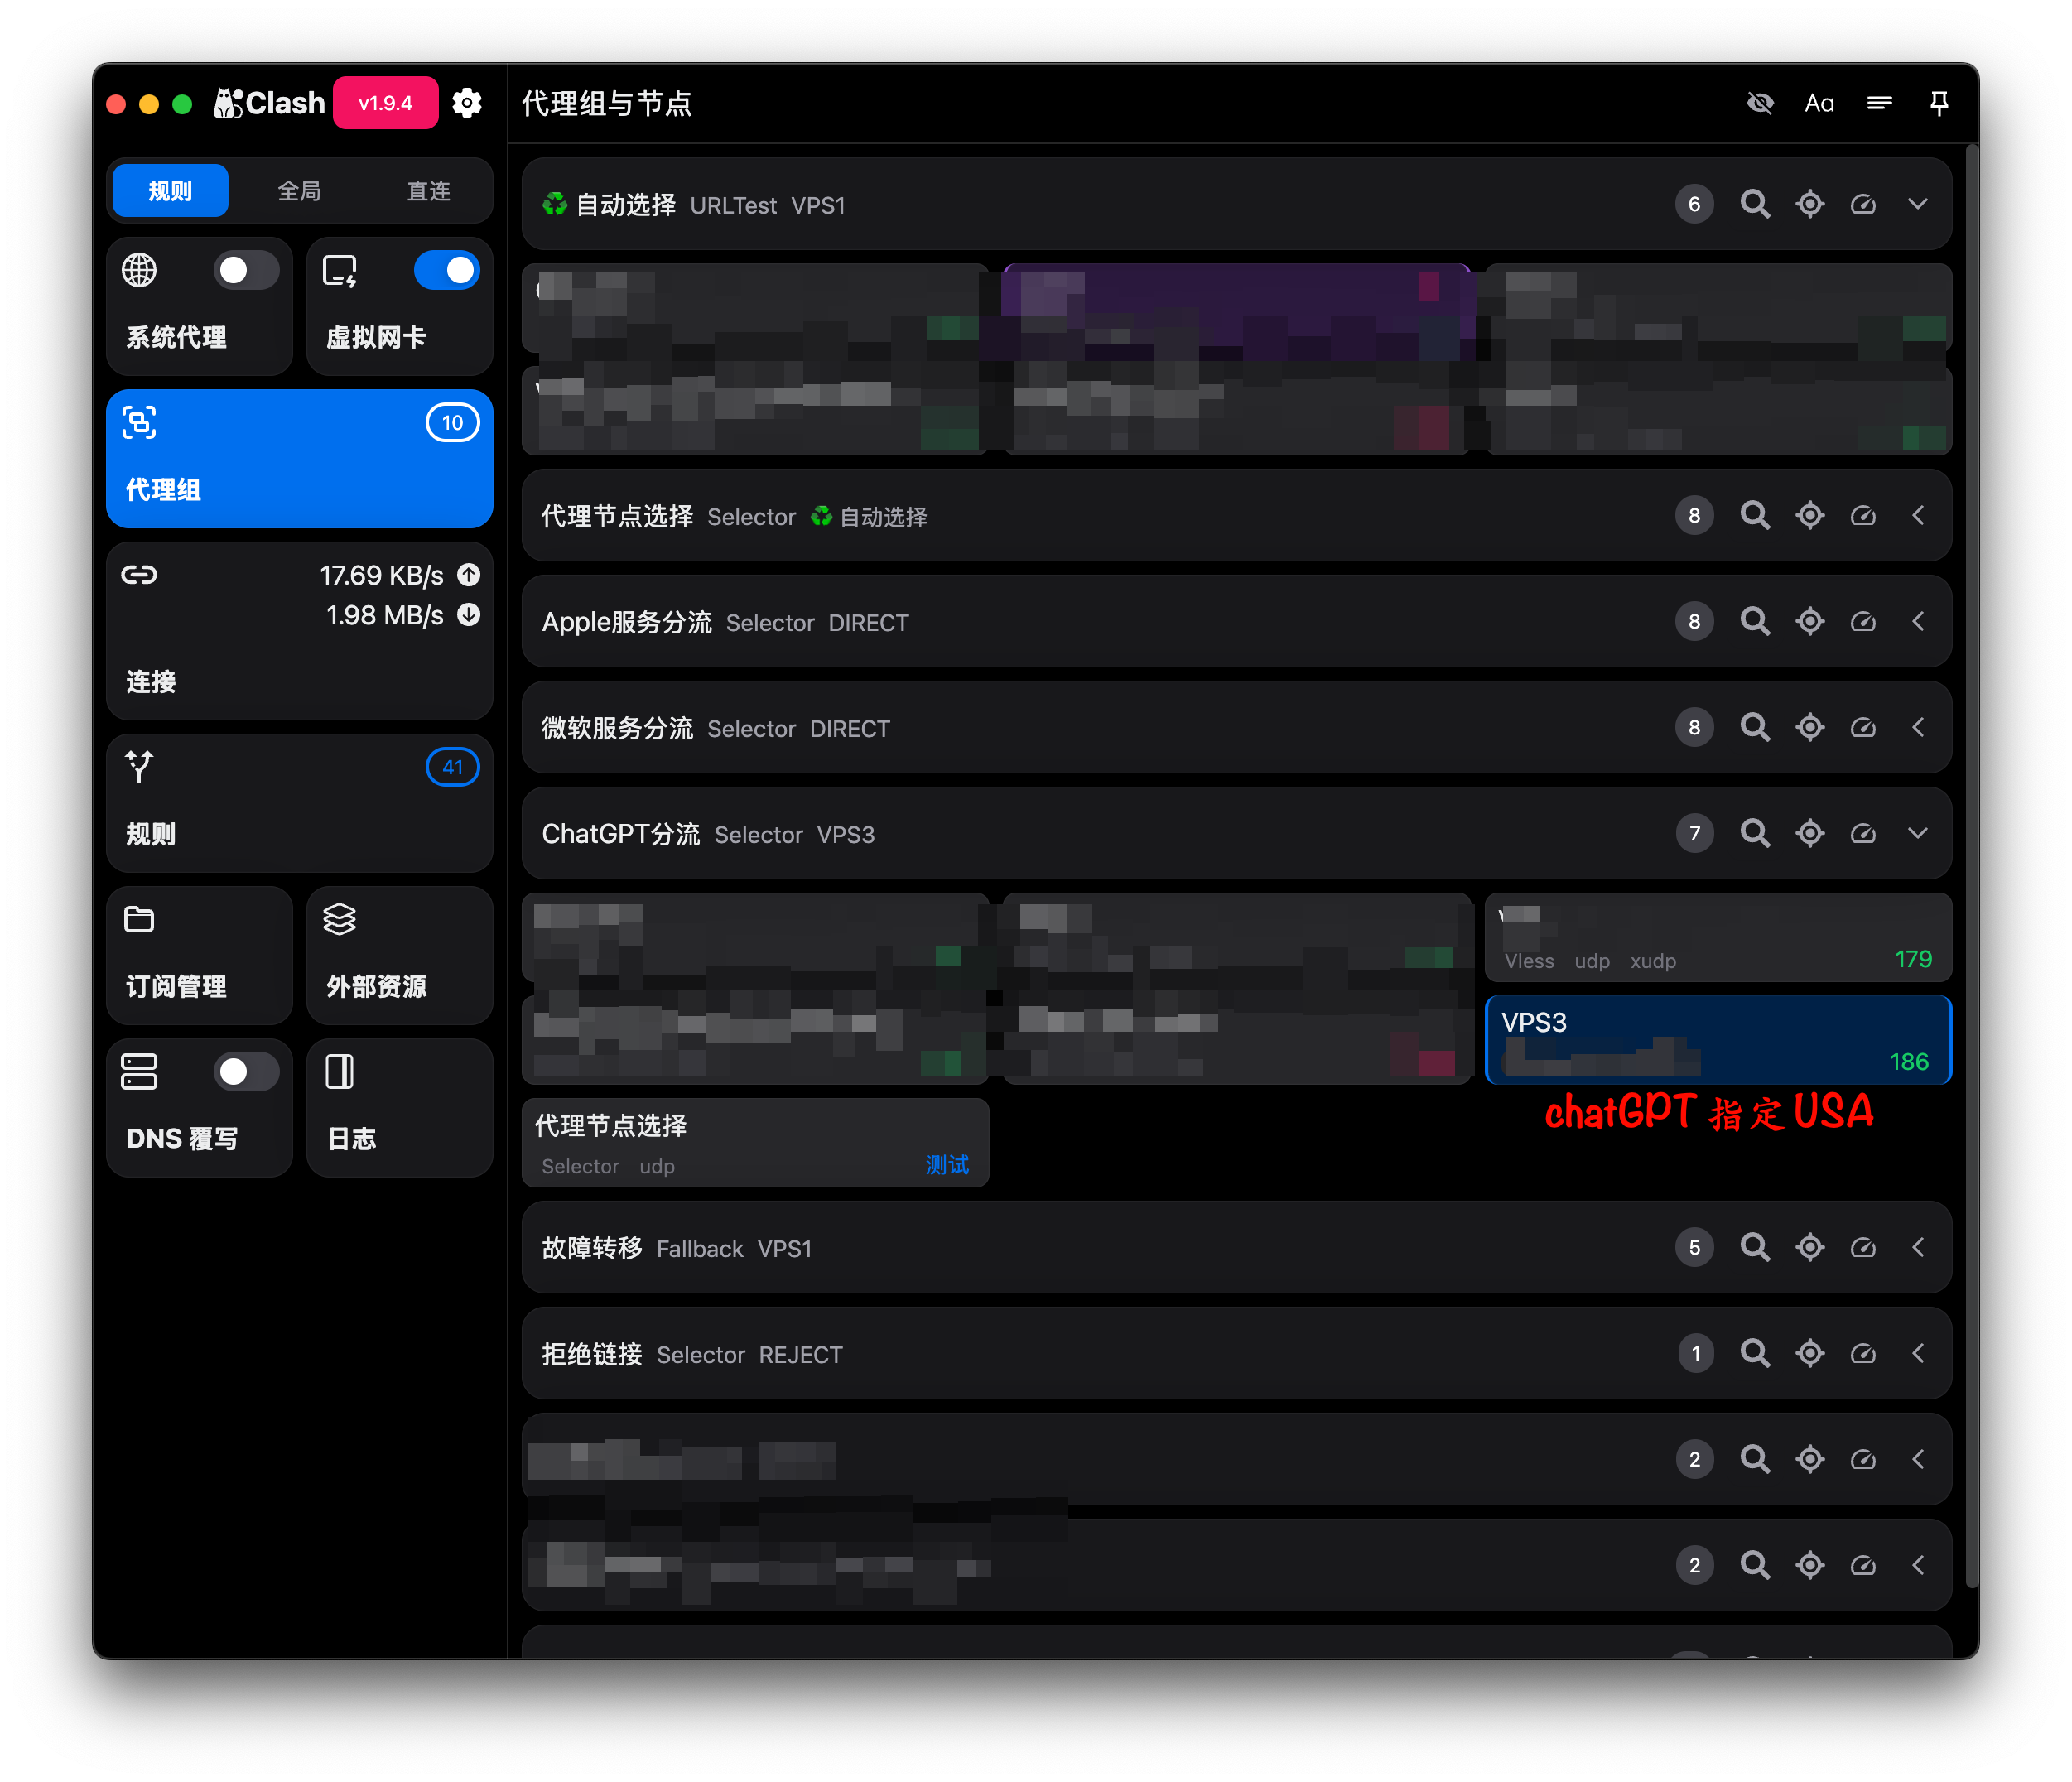2072x1782 pixels.
Task: Open the 订阅管理 panel
Action: click(x=199, y=954)
